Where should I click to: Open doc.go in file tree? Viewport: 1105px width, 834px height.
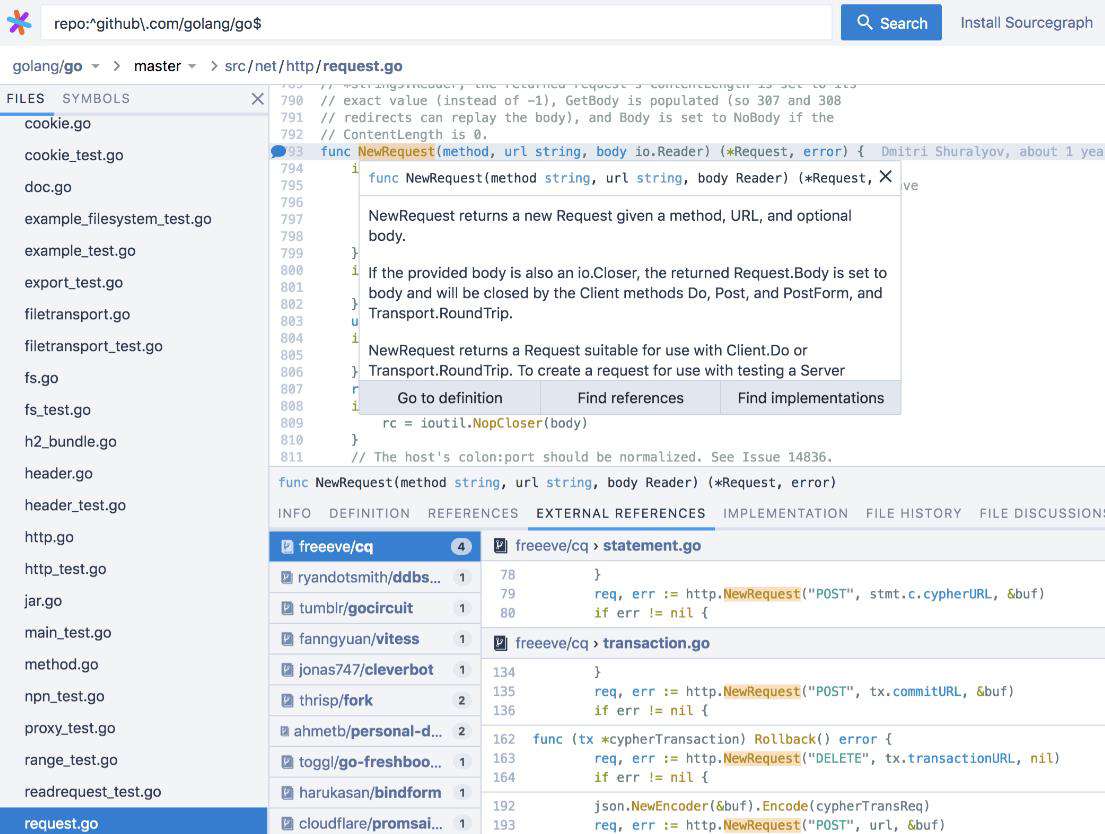48,187
